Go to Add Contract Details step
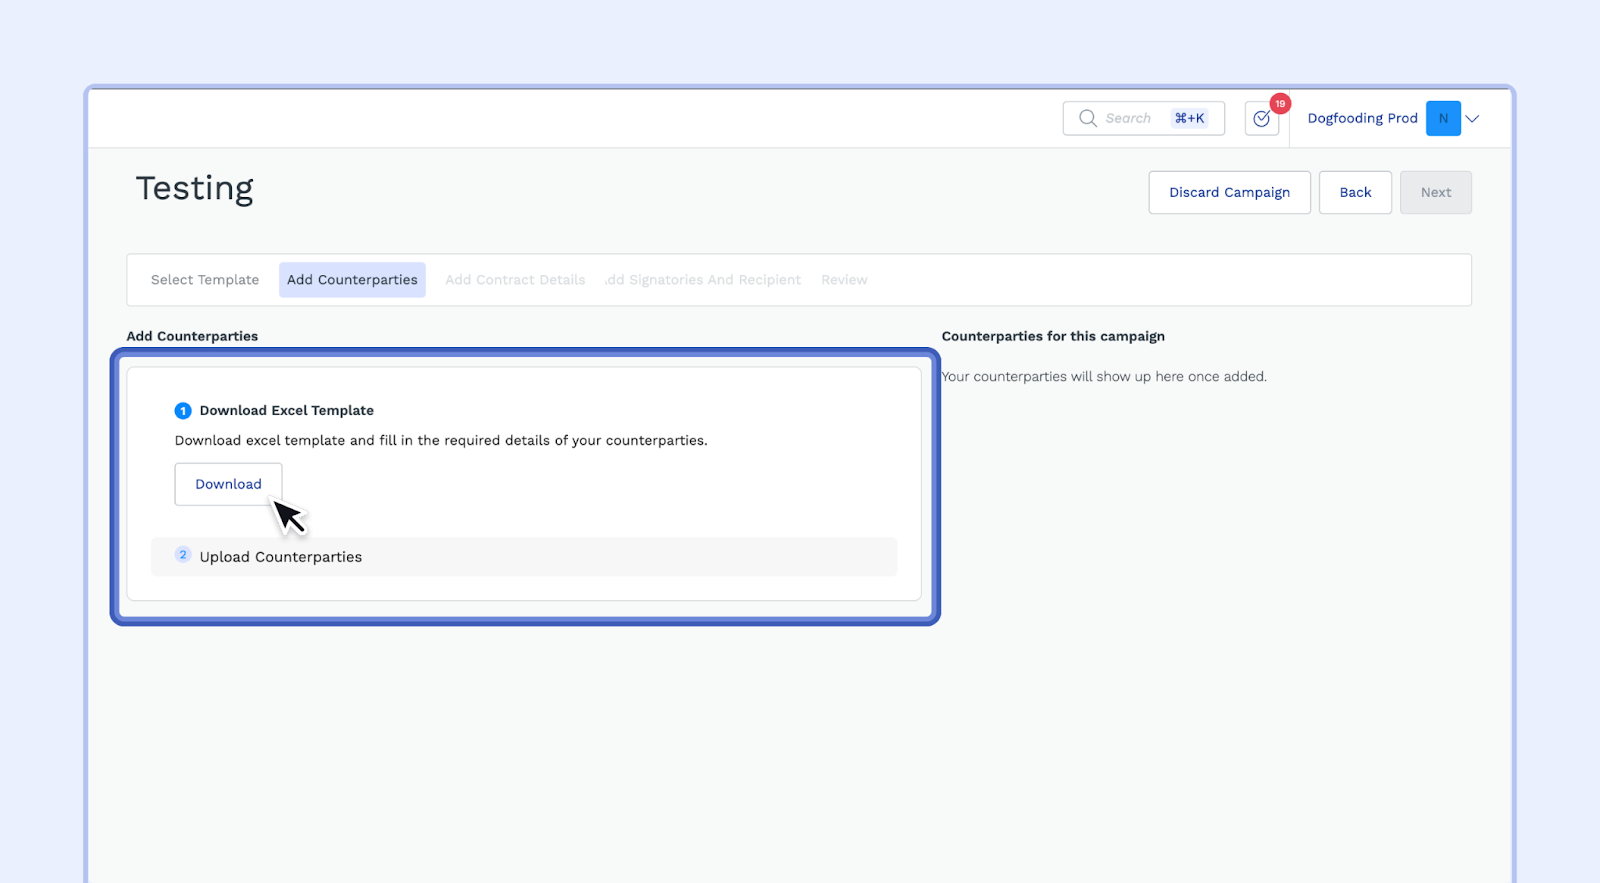This screenshot has width=1600, height=883. [x=515, y=280]
